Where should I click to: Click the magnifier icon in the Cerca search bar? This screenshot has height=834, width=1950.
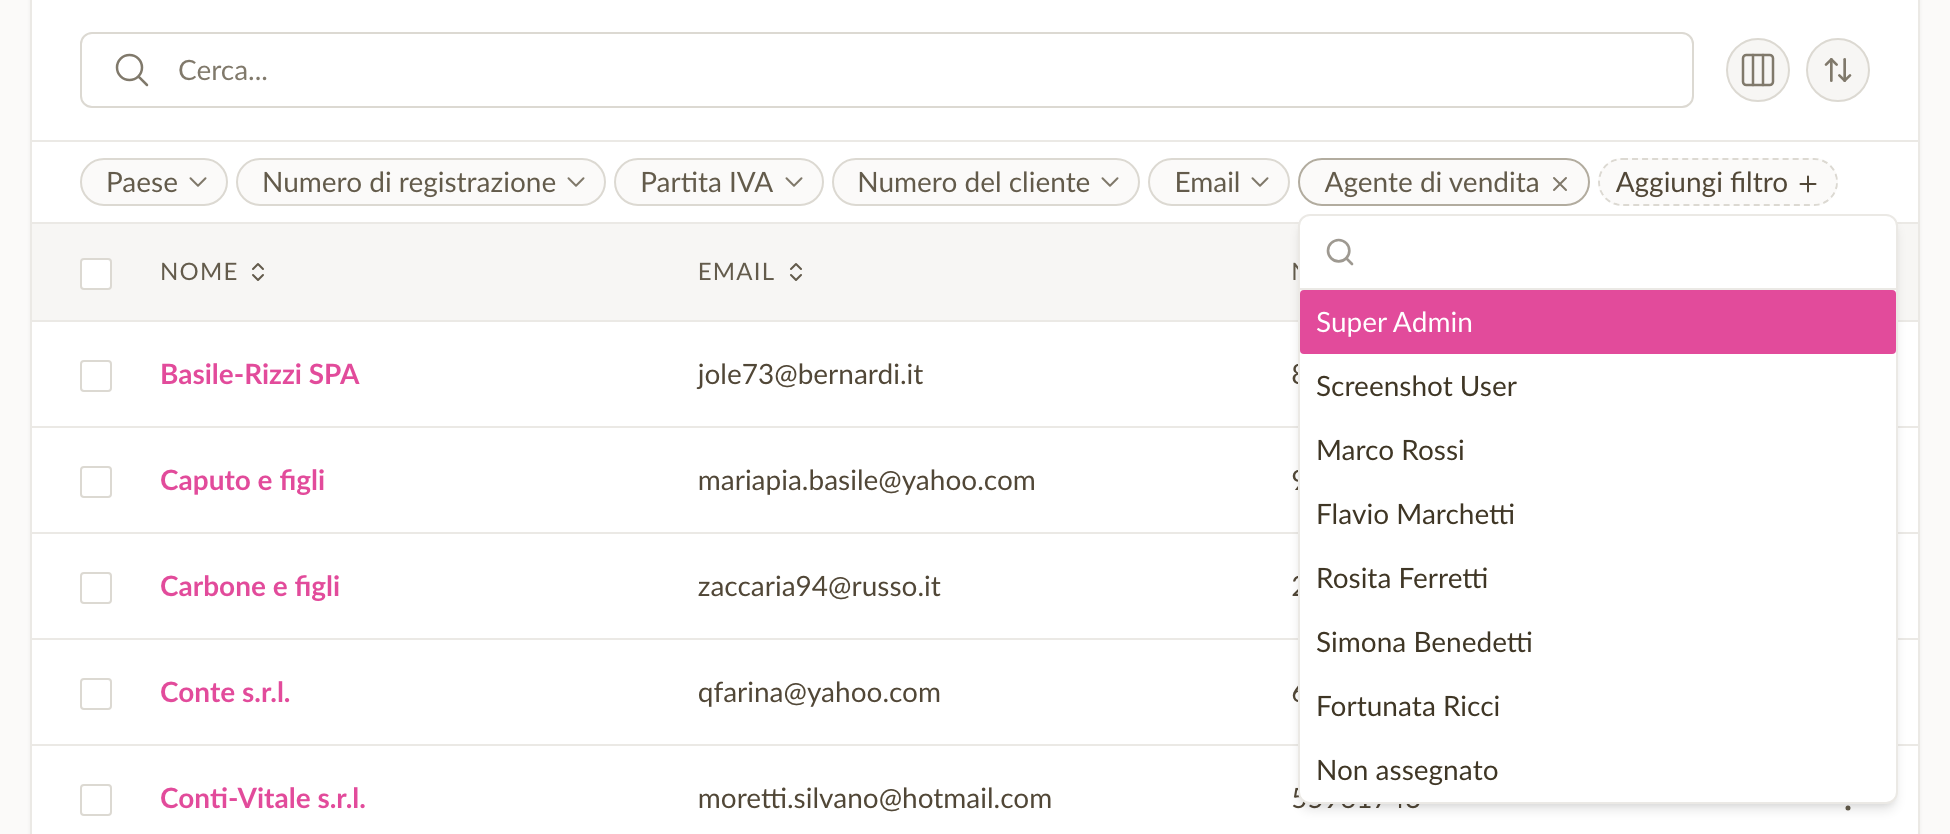(132, 70)
